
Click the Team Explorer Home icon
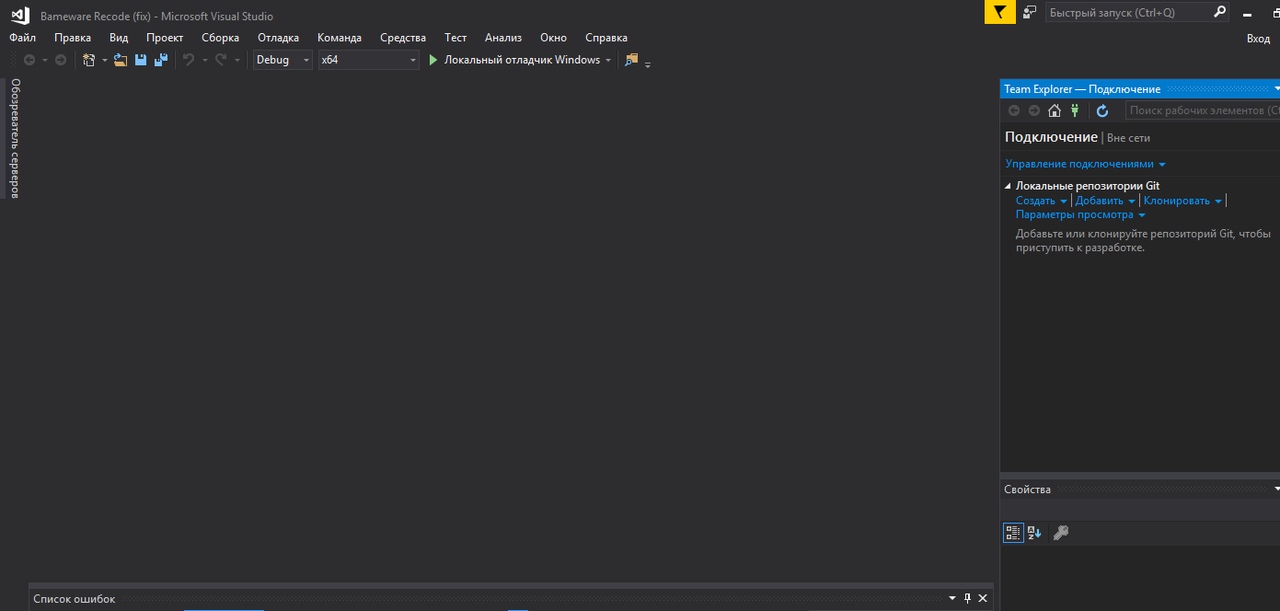[x=1054, y=111]
